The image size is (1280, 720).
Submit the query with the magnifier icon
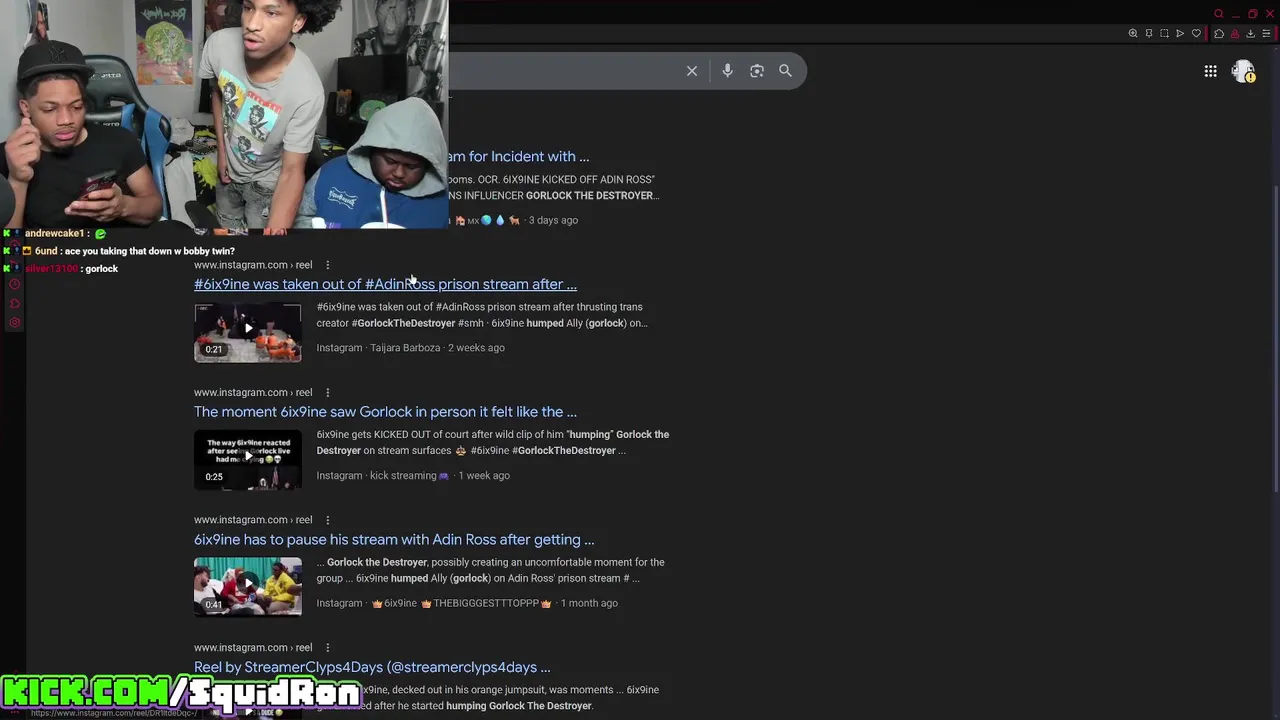[x=785, y=71]
